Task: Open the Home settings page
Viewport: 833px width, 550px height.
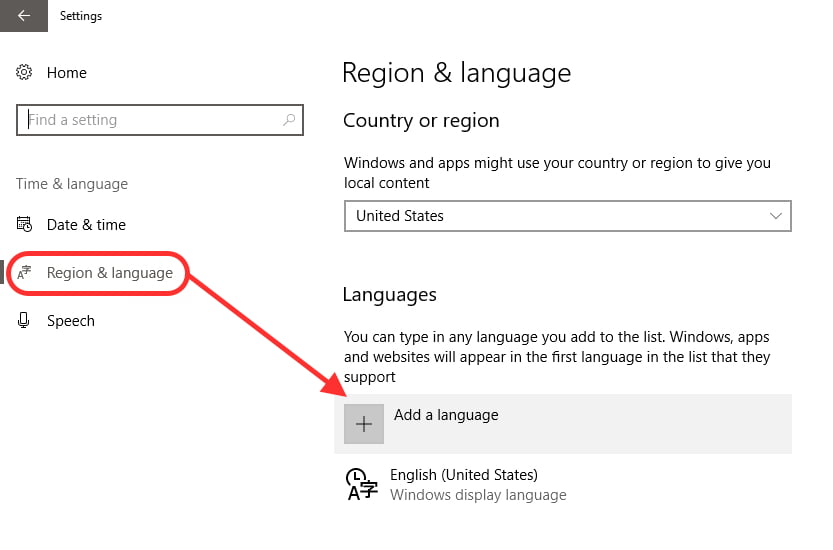Action: click(x=66, y=73)
